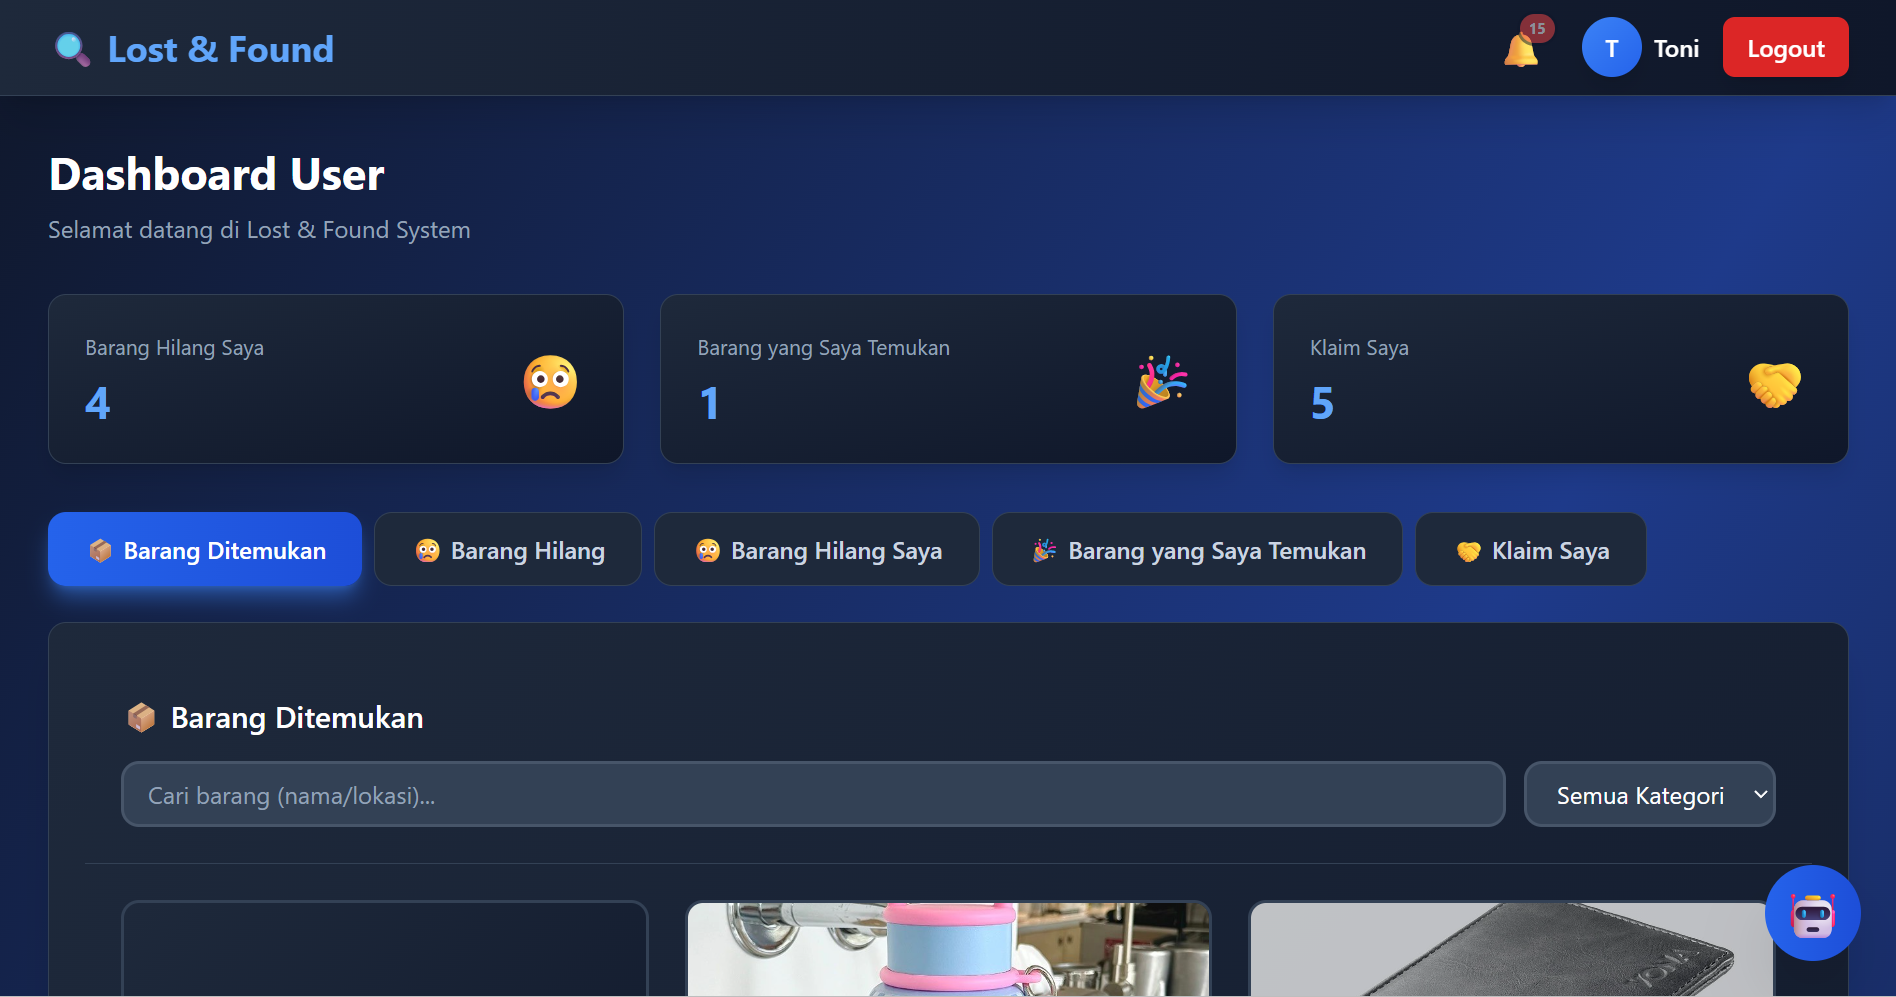Select the Barang Ditemukan tab
This screenshot has width=1896, height=997.
click(205, 550)
